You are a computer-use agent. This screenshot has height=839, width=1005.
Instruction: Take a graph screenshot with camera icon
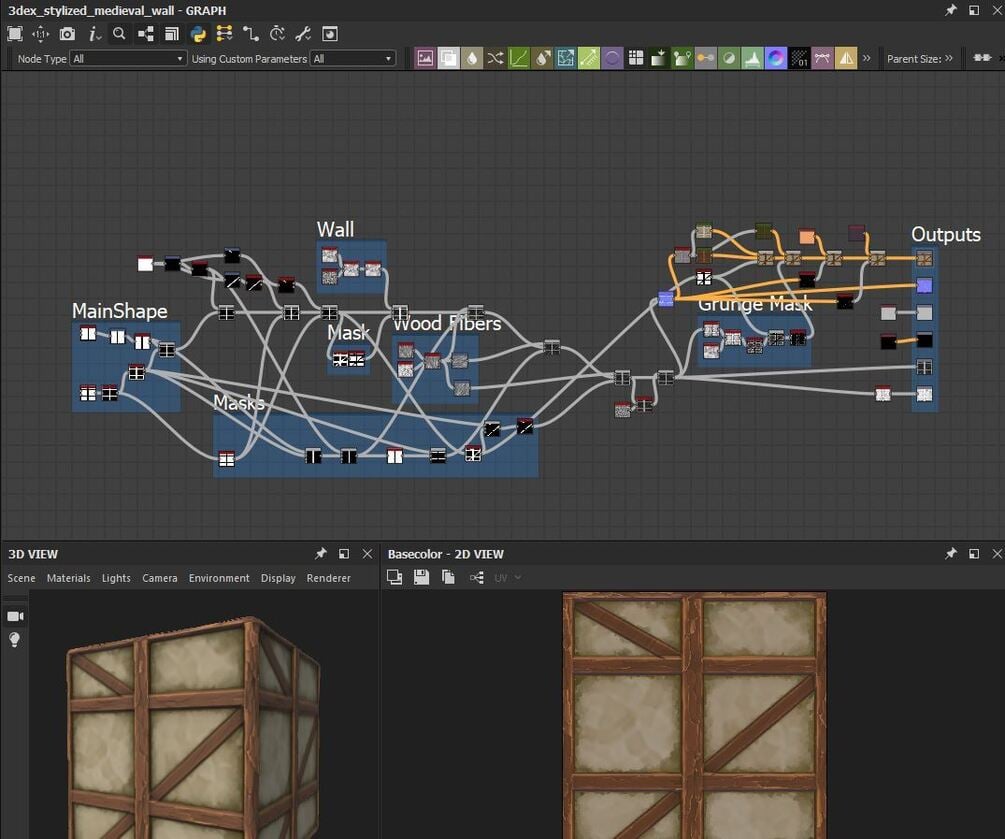coord(67,34)
